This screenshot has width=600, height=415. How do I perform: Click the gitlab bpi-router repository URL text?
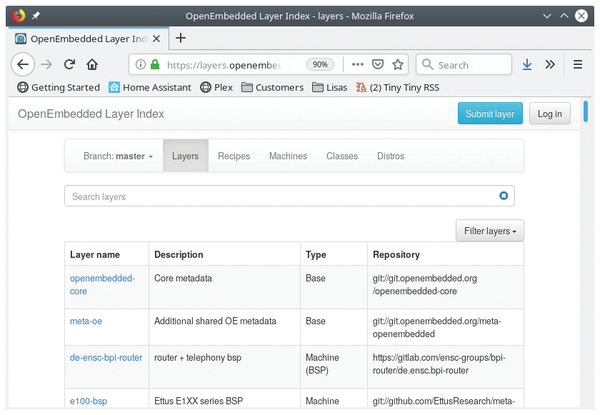439,364
